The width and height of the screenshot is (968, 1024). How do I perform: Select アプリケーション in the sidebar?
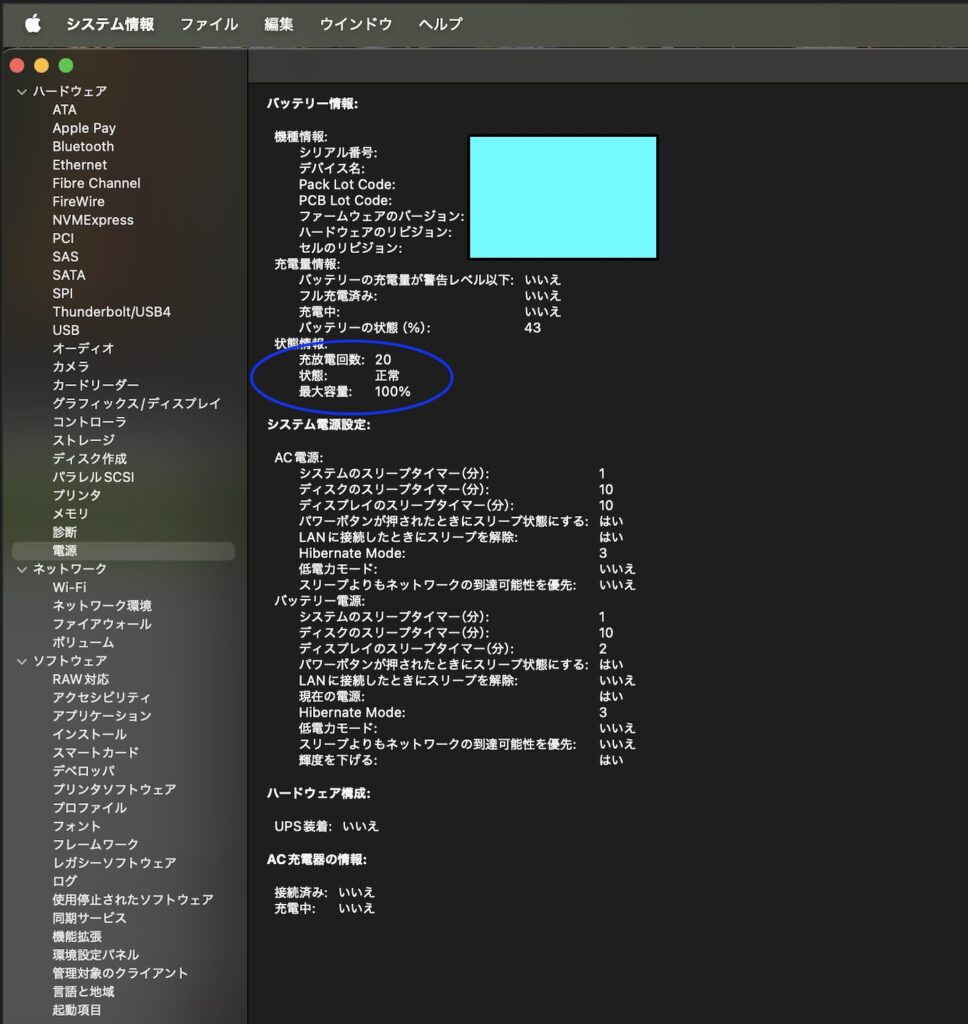102,716
